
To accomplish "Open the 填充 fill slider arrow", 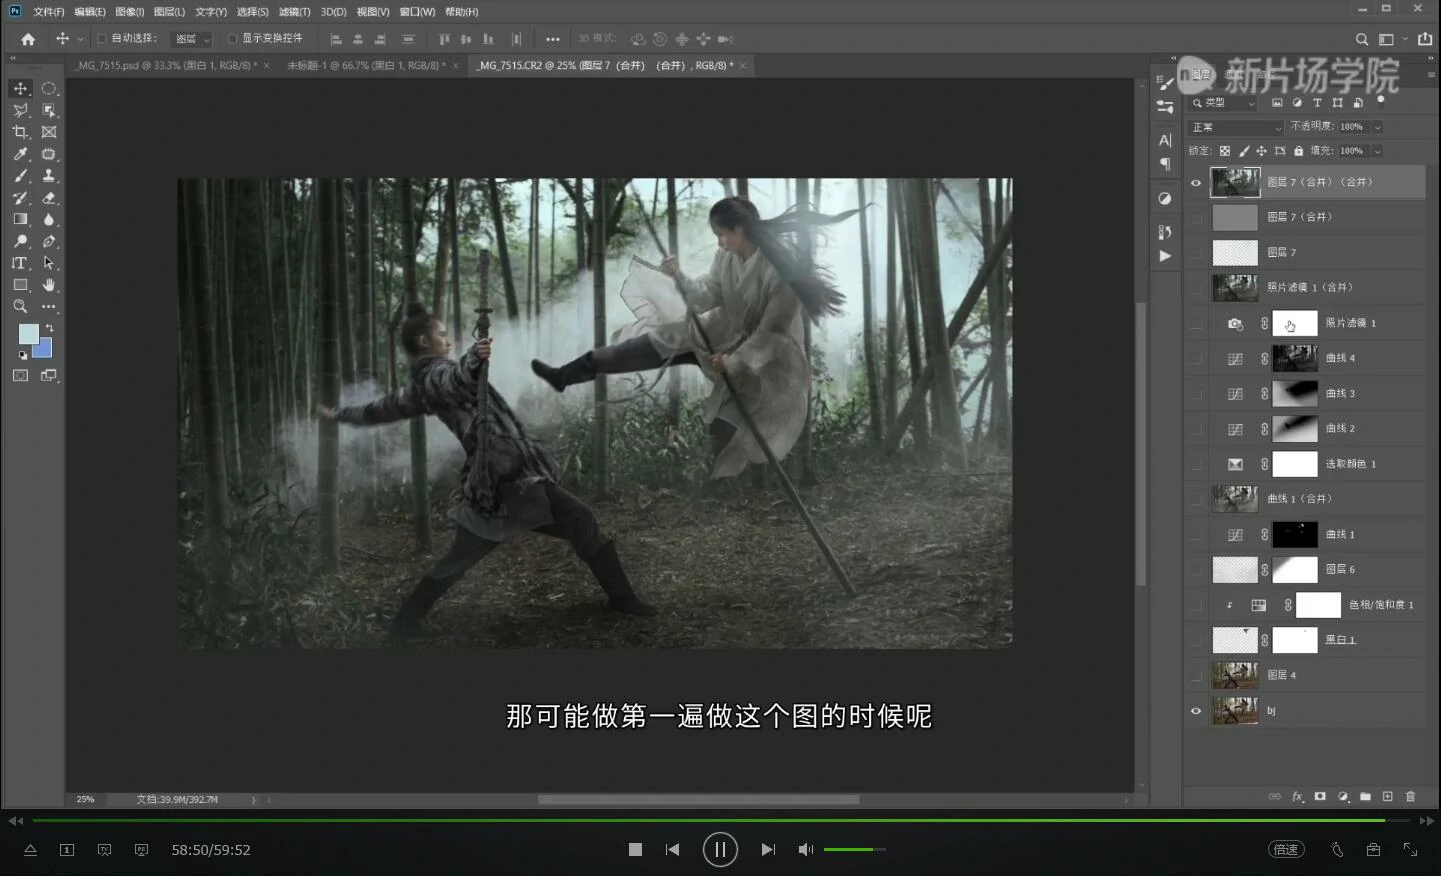I will point(1377,151).
